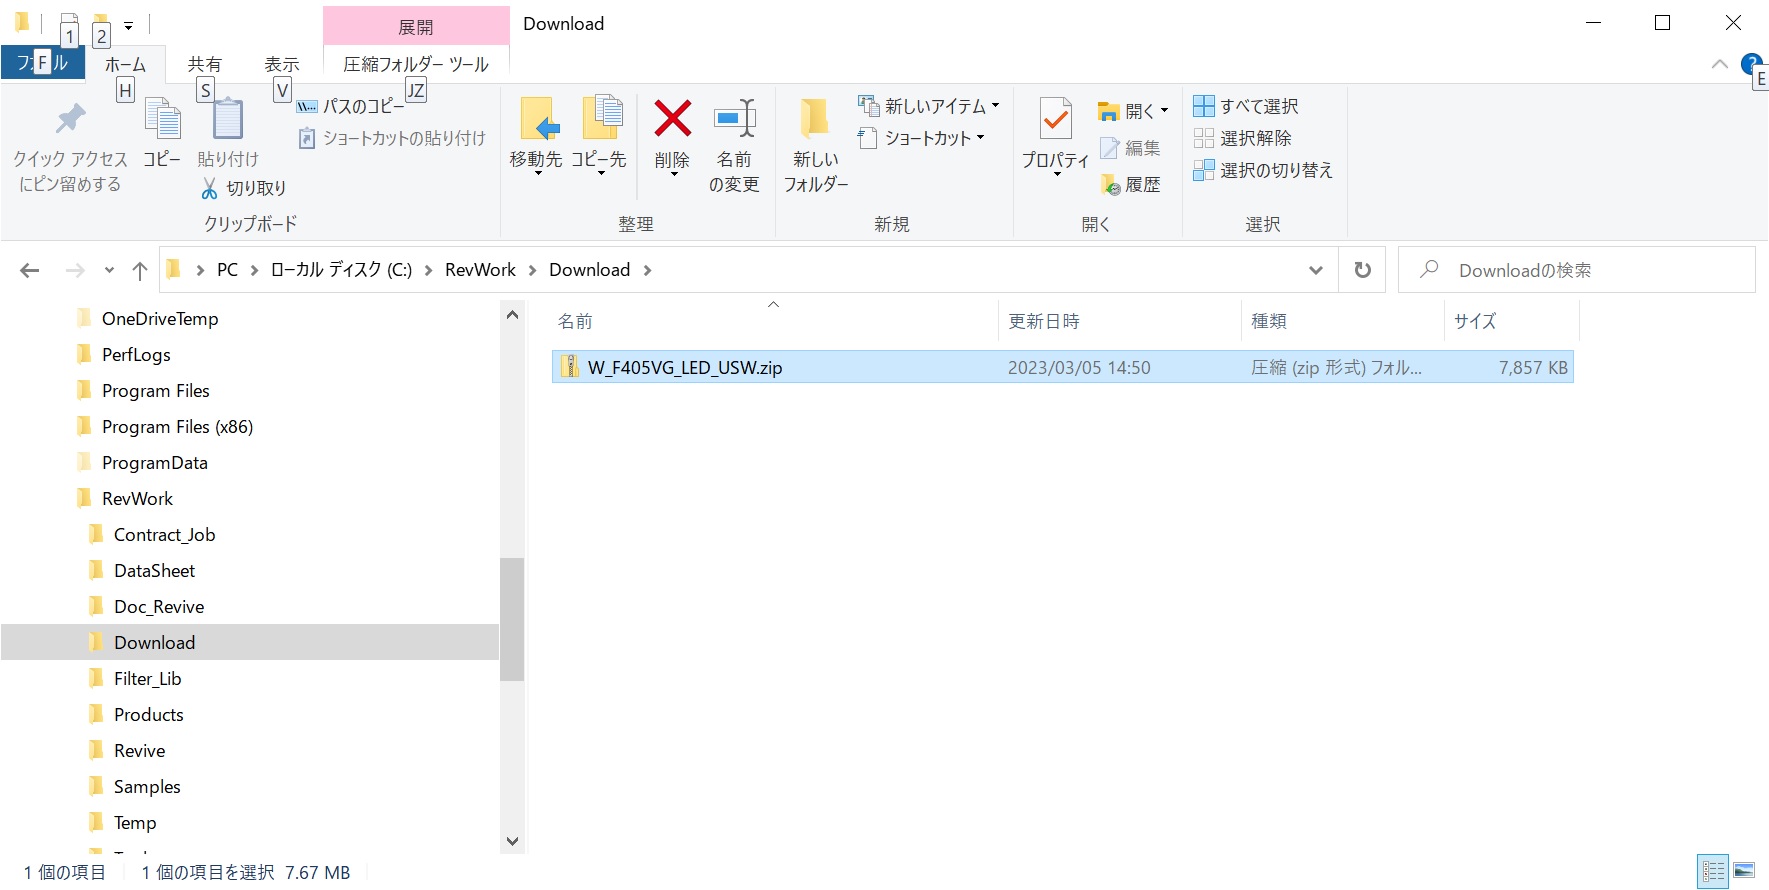Select RevWork folder in tree

point(137,499)
